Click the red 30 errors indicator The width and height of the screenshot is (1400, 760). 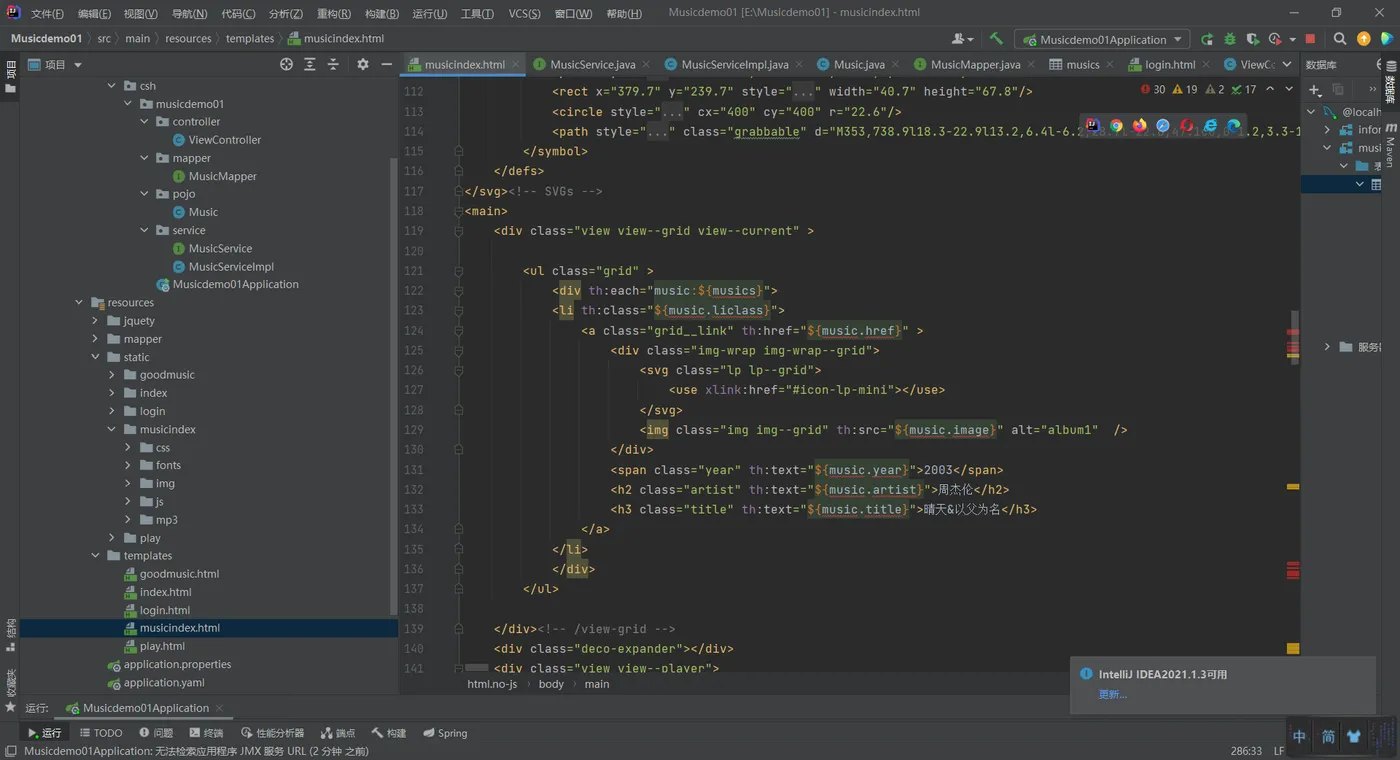point(1153,89)
